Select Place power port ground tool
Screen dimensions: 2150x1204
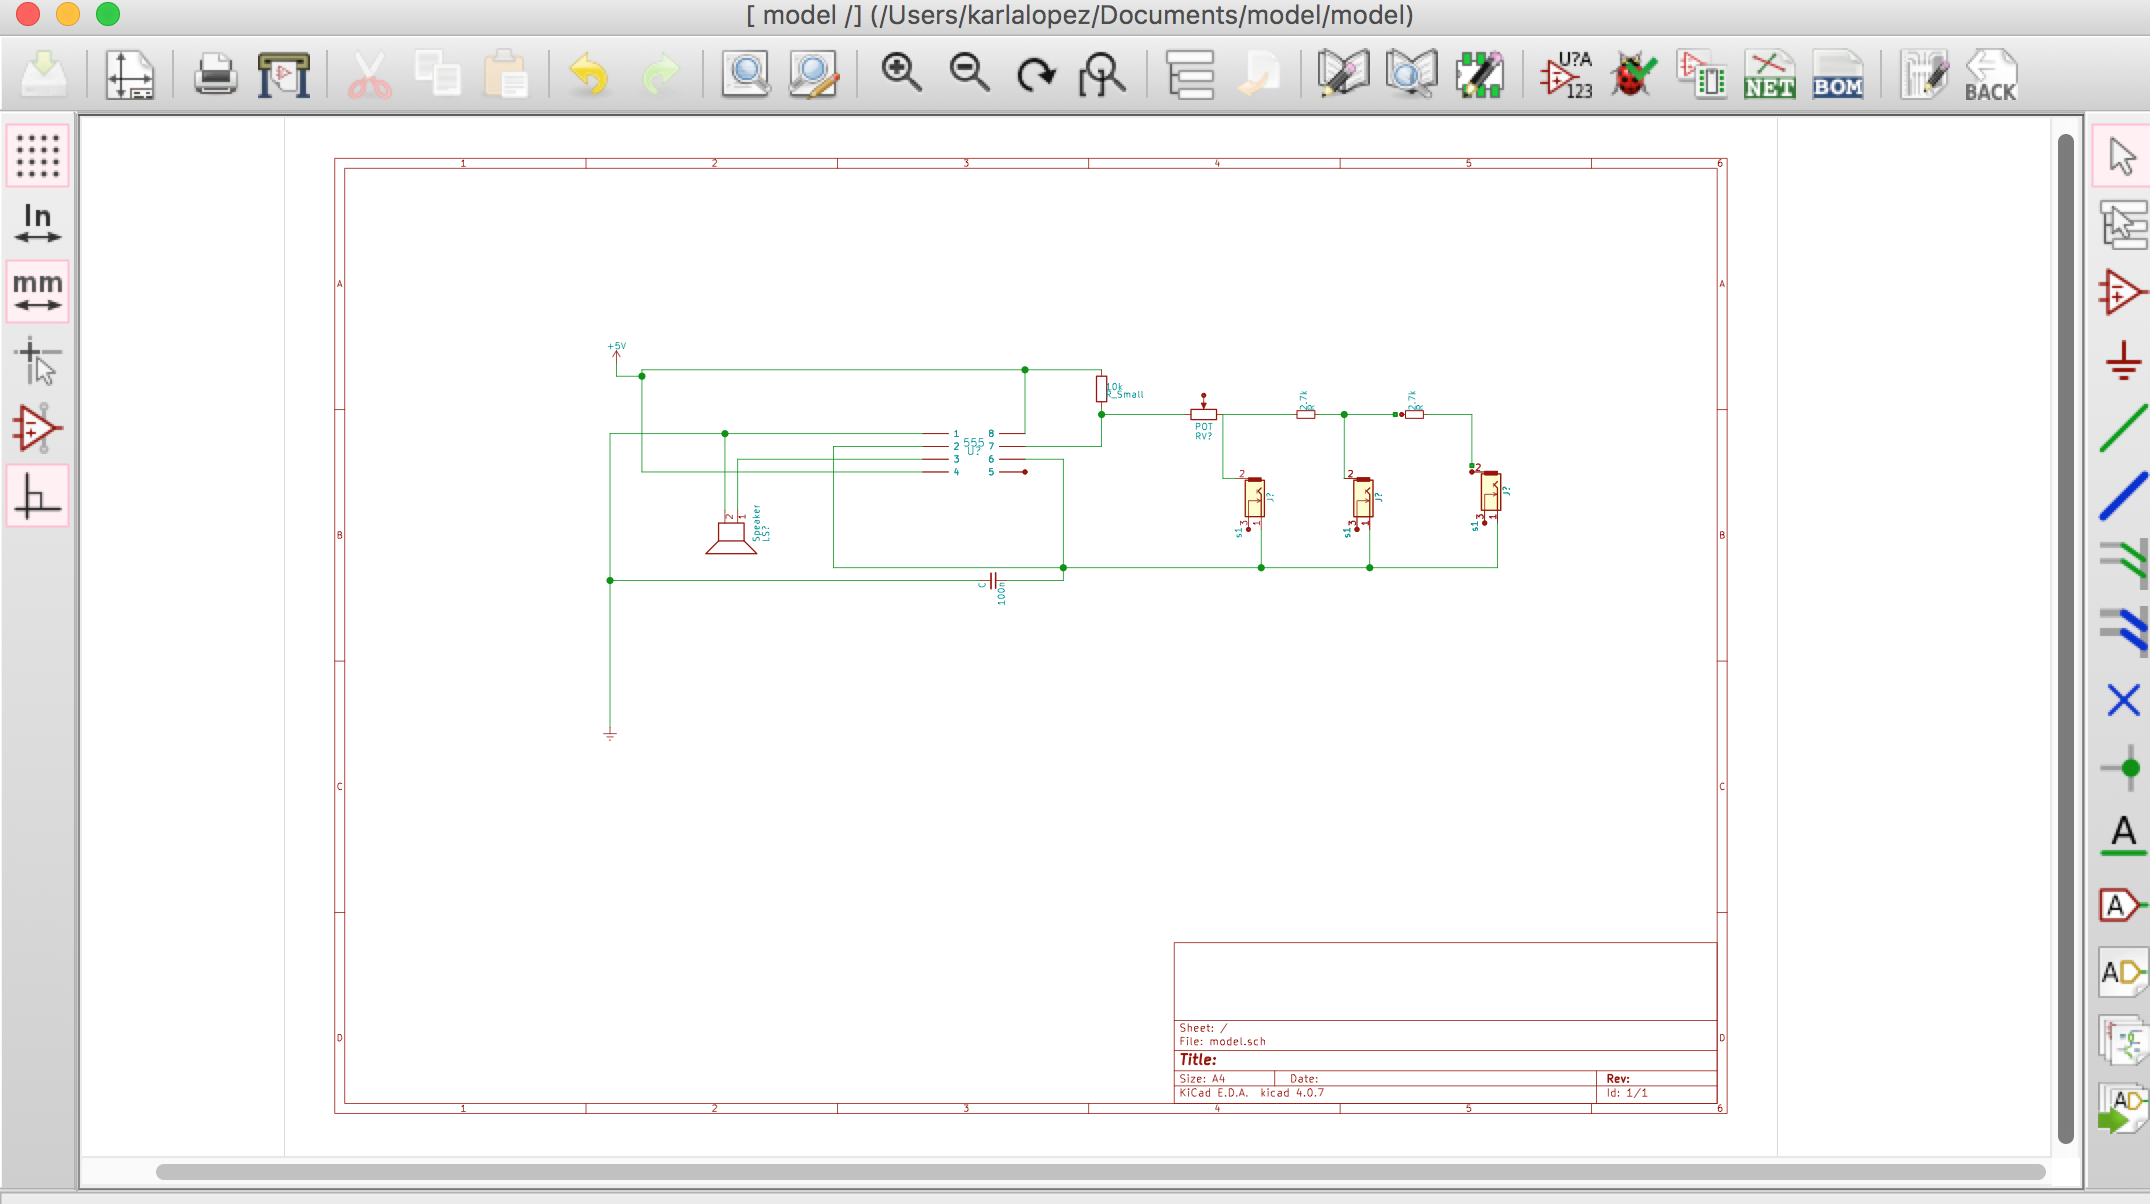click(x=2122, y=360)
